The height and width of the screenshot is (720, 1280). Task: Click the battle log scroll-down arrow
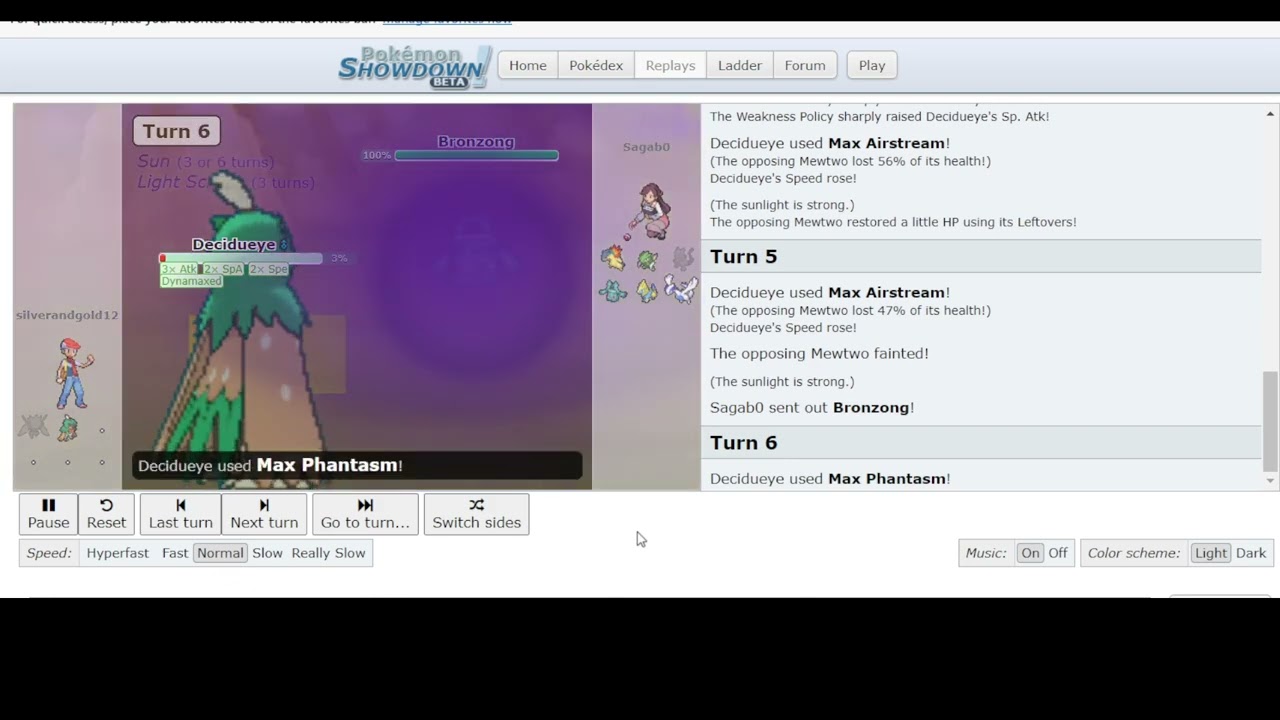[x=1270, y=481]
